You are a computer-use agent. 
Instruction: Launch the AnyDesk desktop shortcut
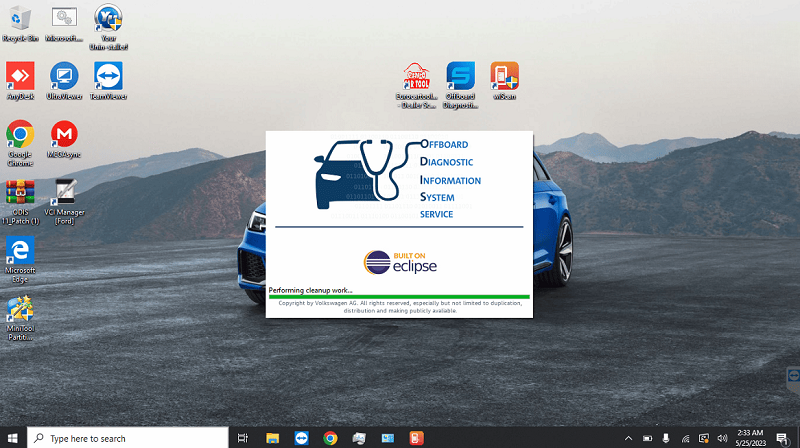pyautogui.click(x=20, y=81)
